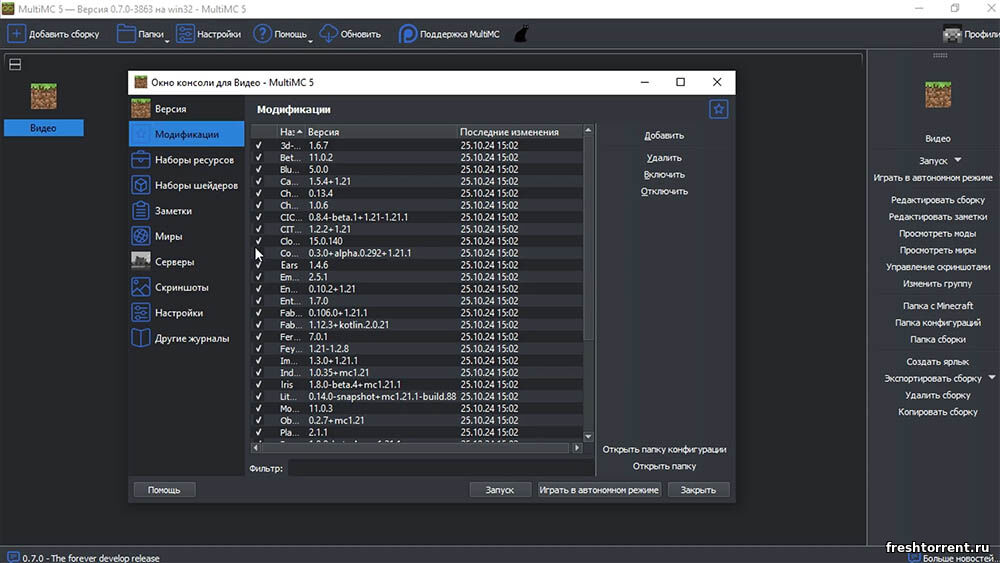This screenshot has height=563, width=1000.
Task: Click the star icon in Modifications header
Action: point(718,110)
